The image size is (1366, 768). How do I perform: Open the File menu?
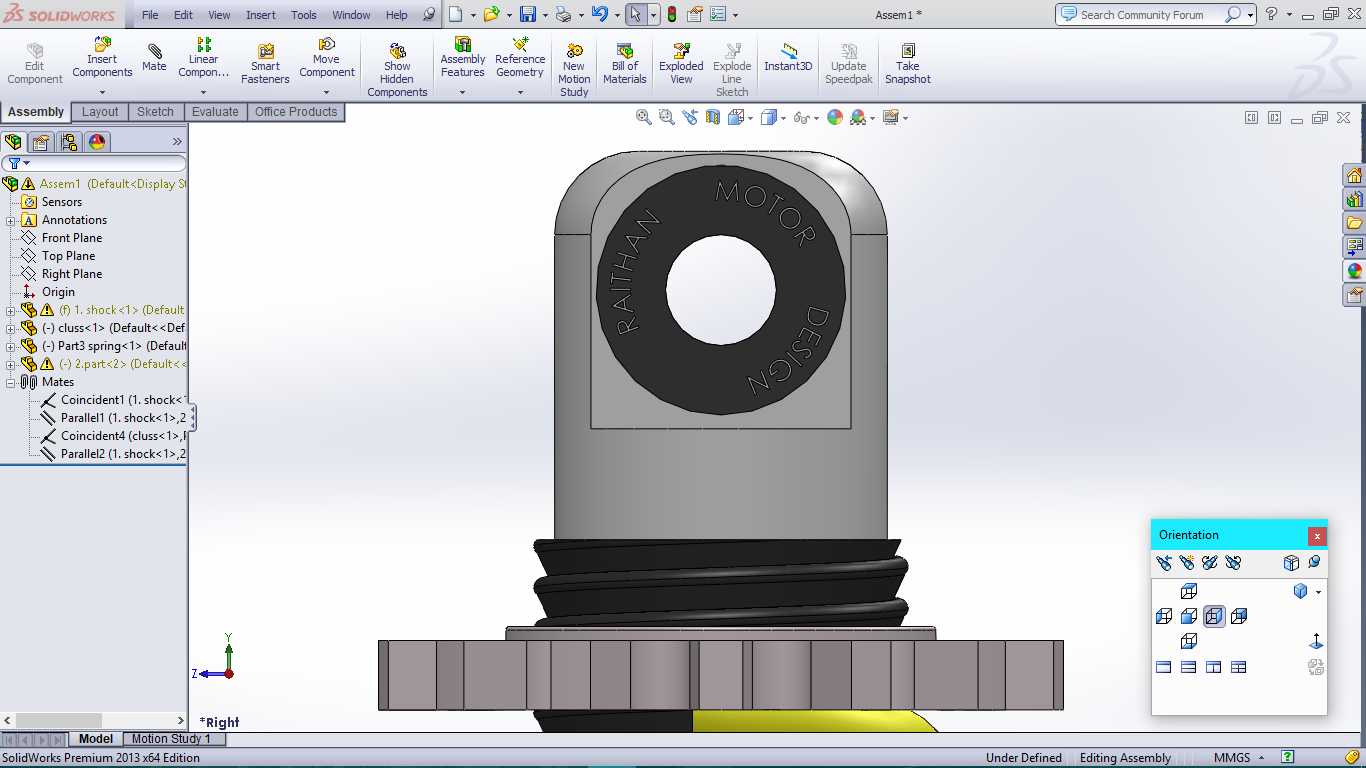click(150, 15)
